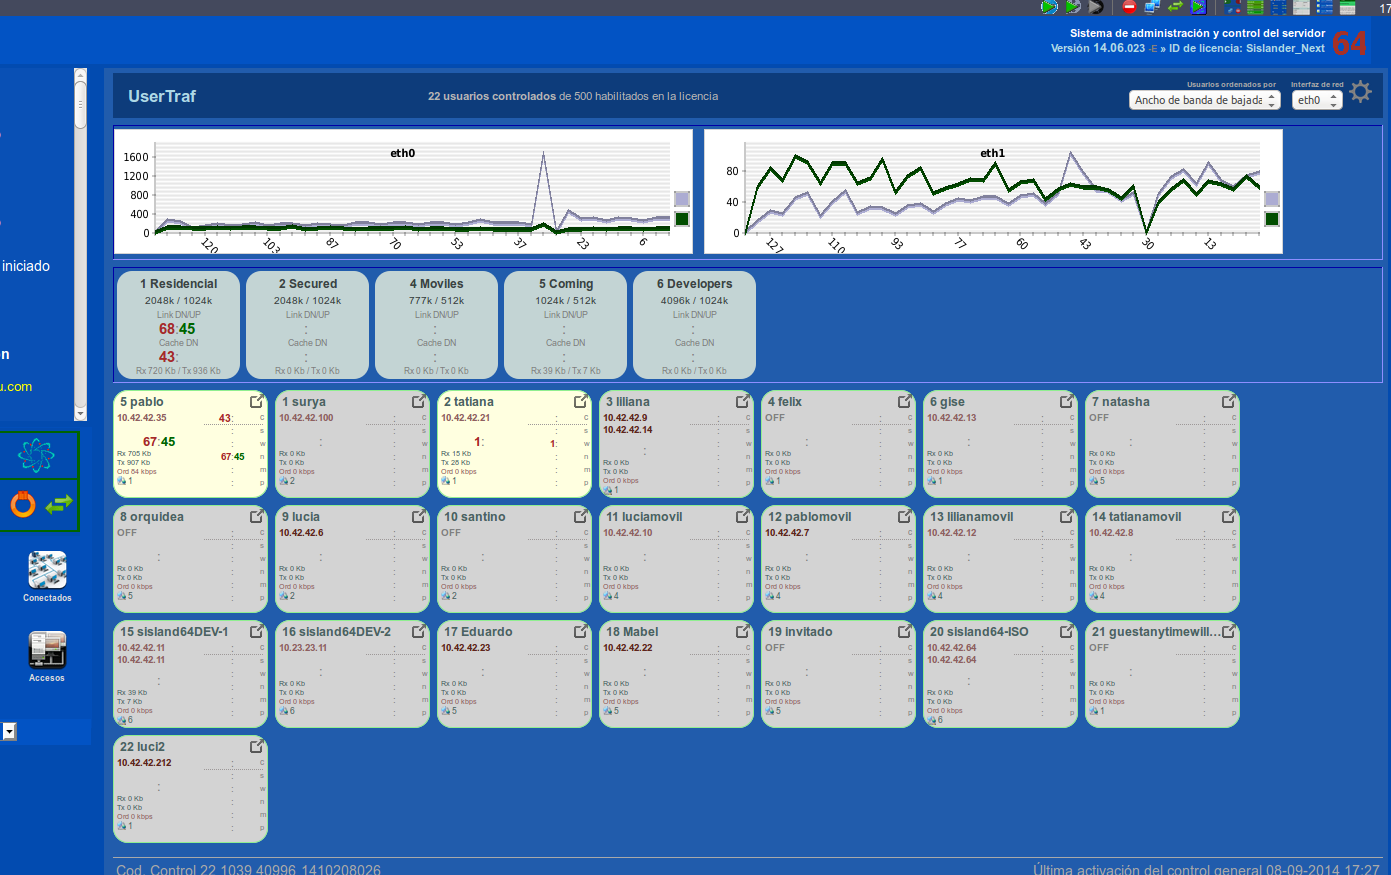Click the dark green legend swatch on eth1 graph
1391x875 pixels.
1272,219
